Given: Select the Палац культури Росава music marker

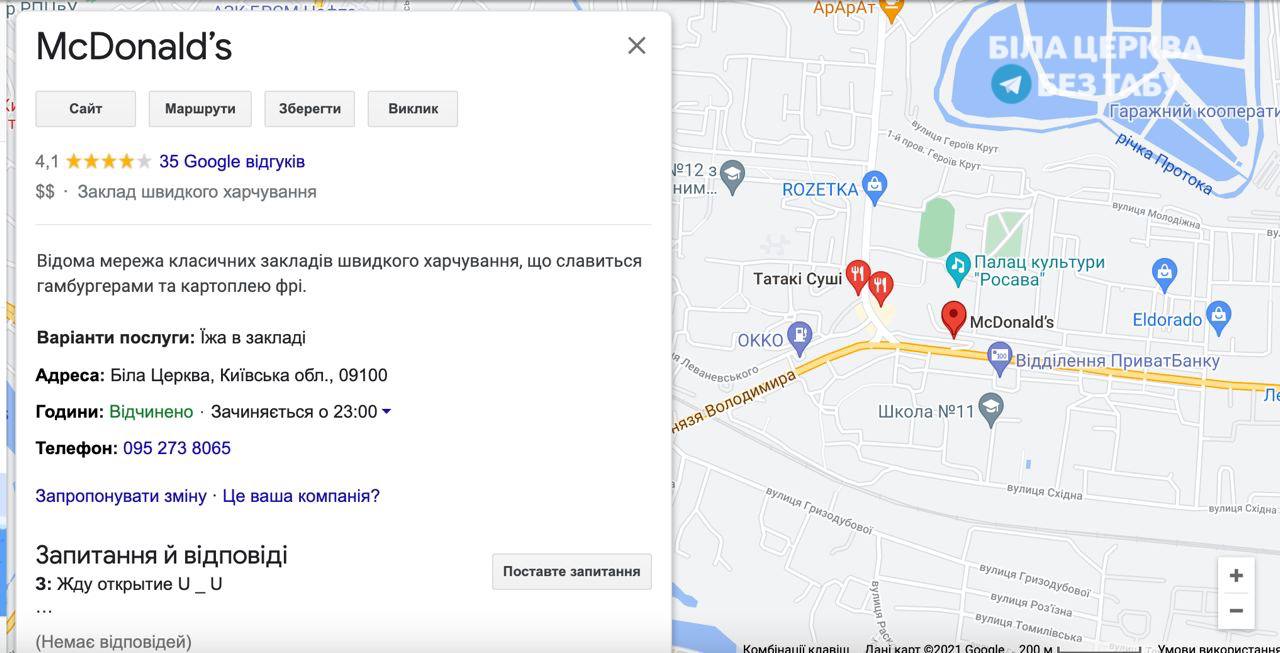Looking at the screenshot, I should click(958, 266).
